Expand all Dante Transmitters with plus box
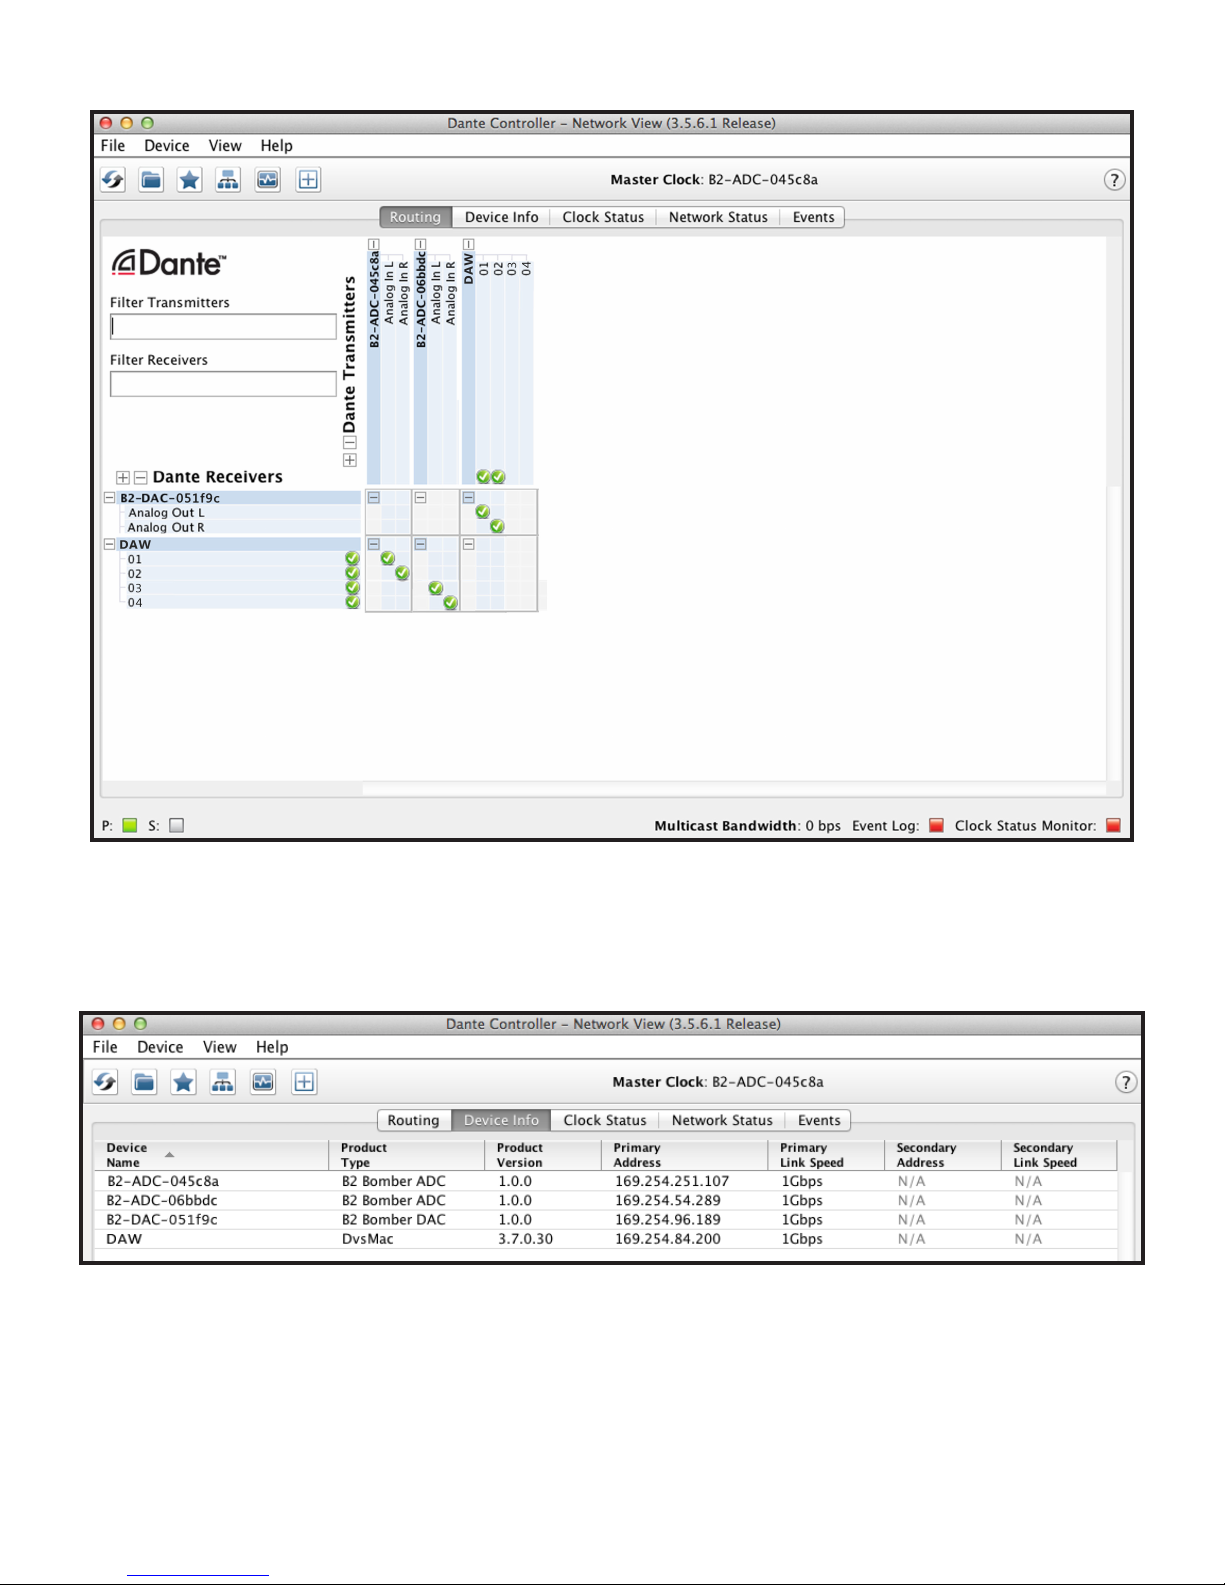Viewport: 1225px width, 1585px height. click(x=349, y=460)
